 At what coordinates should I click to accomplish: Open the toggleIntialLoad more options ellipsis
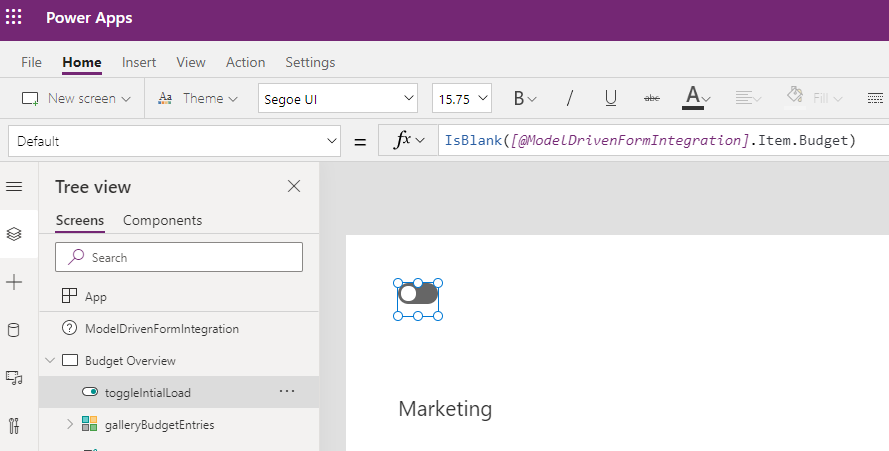tap(287, 391)
